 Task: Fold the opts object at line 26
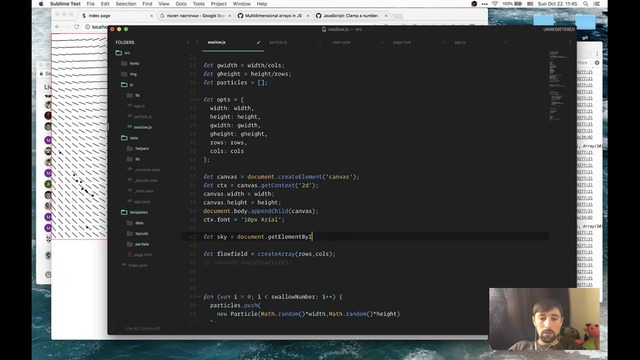pyautogui.click(x=199, y=100)
